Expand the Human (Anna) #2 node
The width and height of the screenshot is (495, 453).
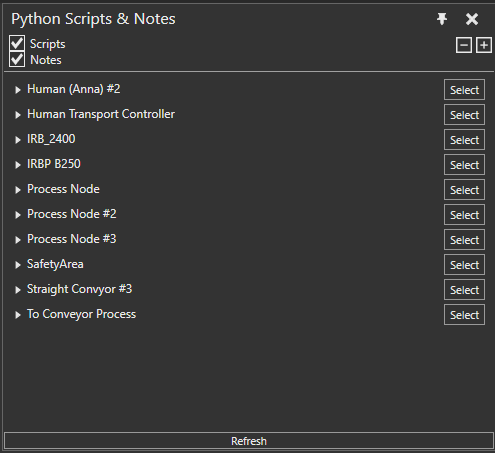coord(18,90)
